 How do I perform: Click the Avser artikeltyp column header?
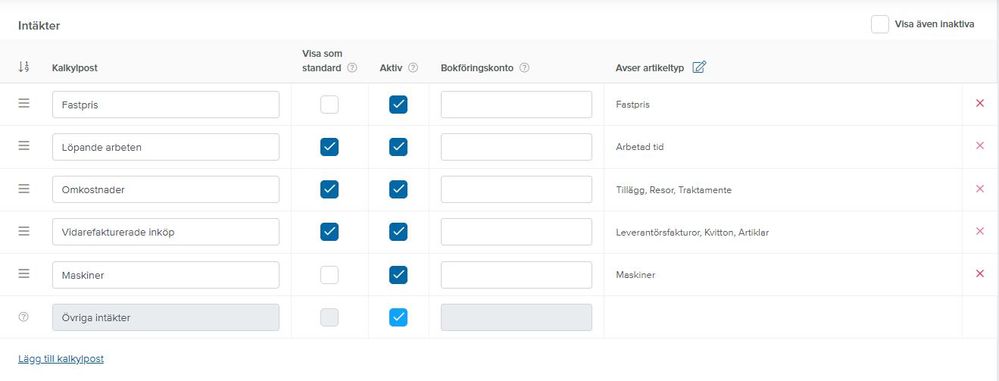point(650,68)
